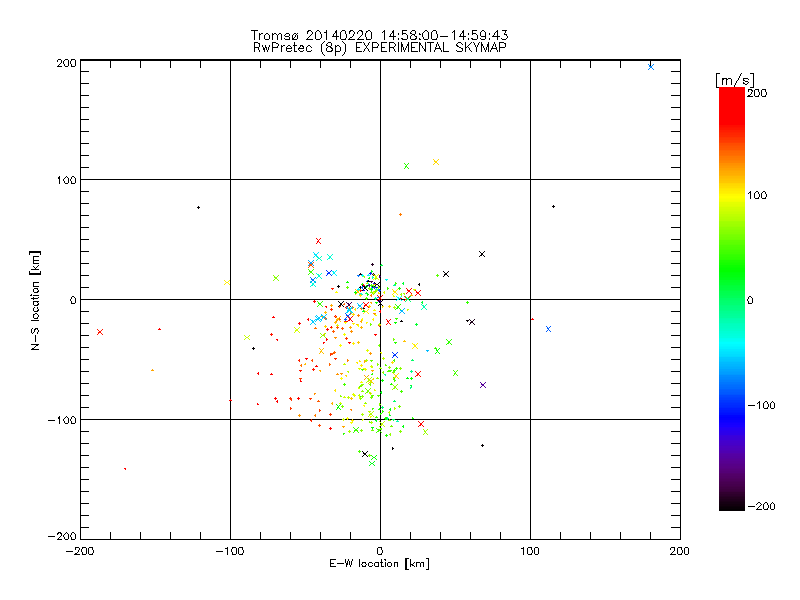Click the plot title showing Tromsø date
This screenshot has width=800, height=600.
(x=380, y=35)
